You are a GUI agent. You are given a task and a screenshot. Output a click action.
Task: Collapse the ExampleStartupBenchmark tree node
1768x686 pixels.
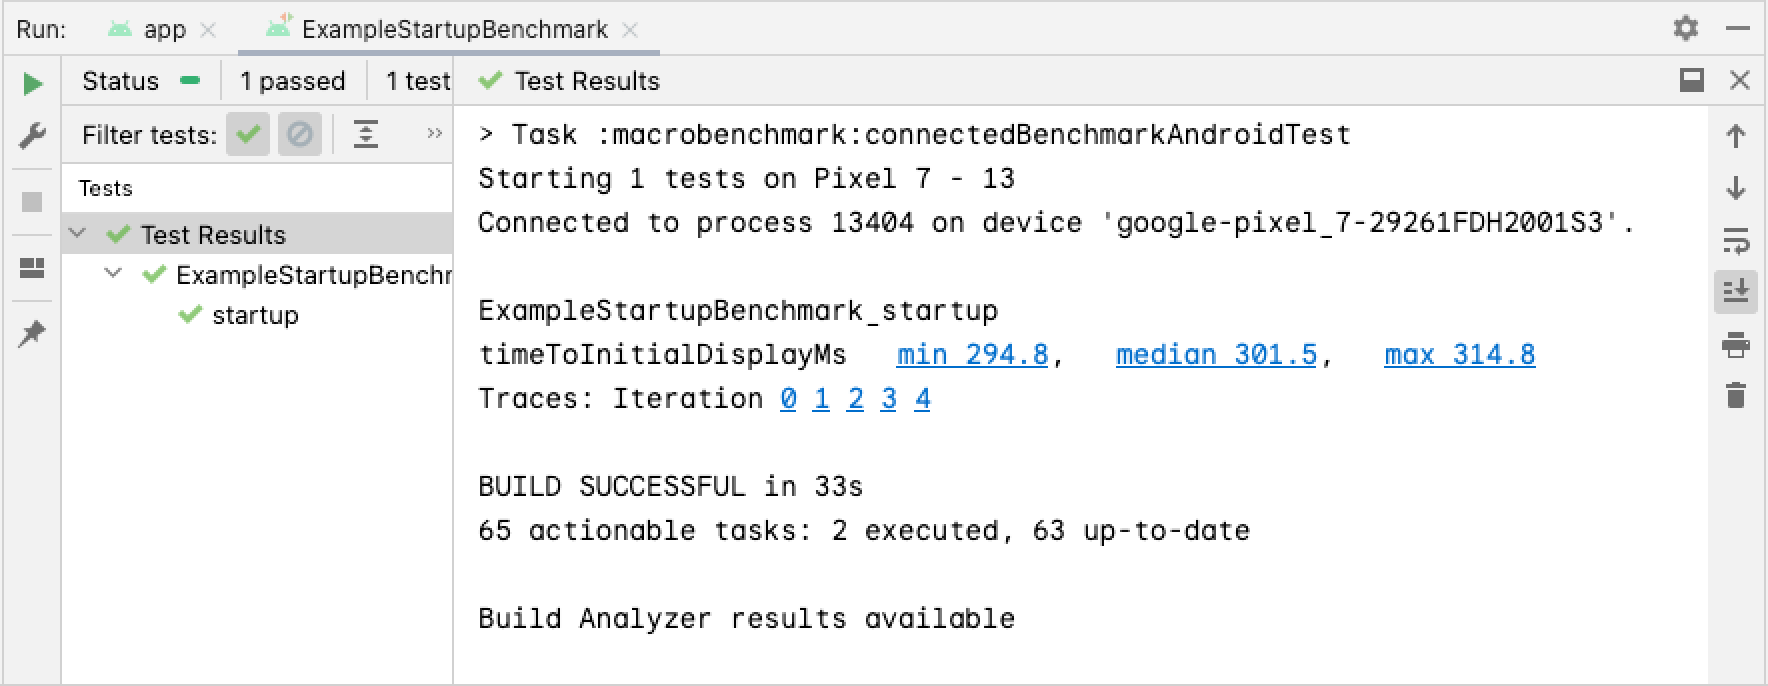114,274
